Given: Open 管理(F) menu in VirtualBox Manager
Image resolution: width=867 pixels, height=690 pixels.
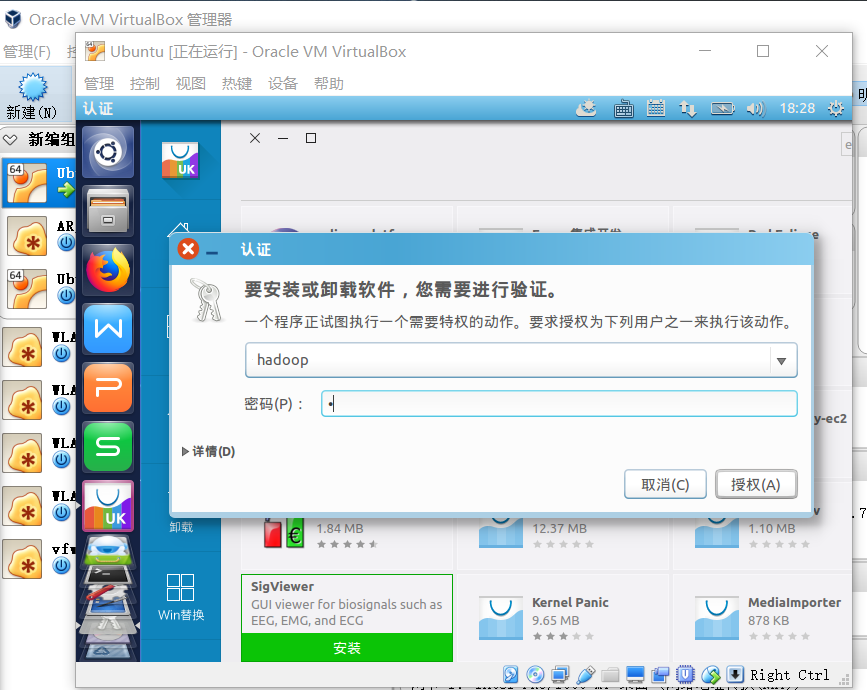Looking at the screenshot, I should point(27,52).
